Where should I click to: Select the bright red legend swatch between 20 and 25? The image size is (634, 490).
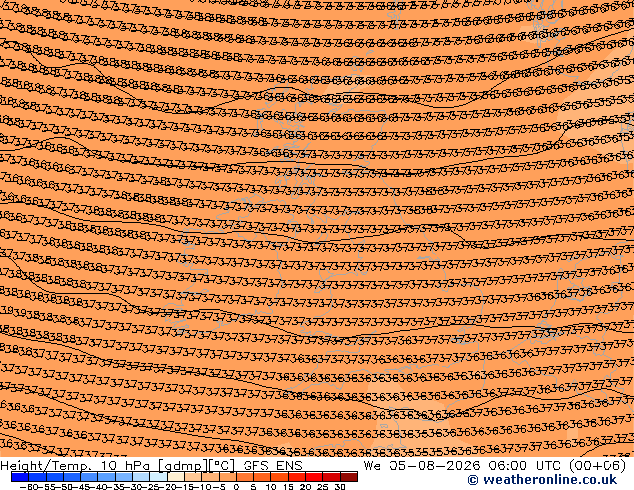coord(314,477)
